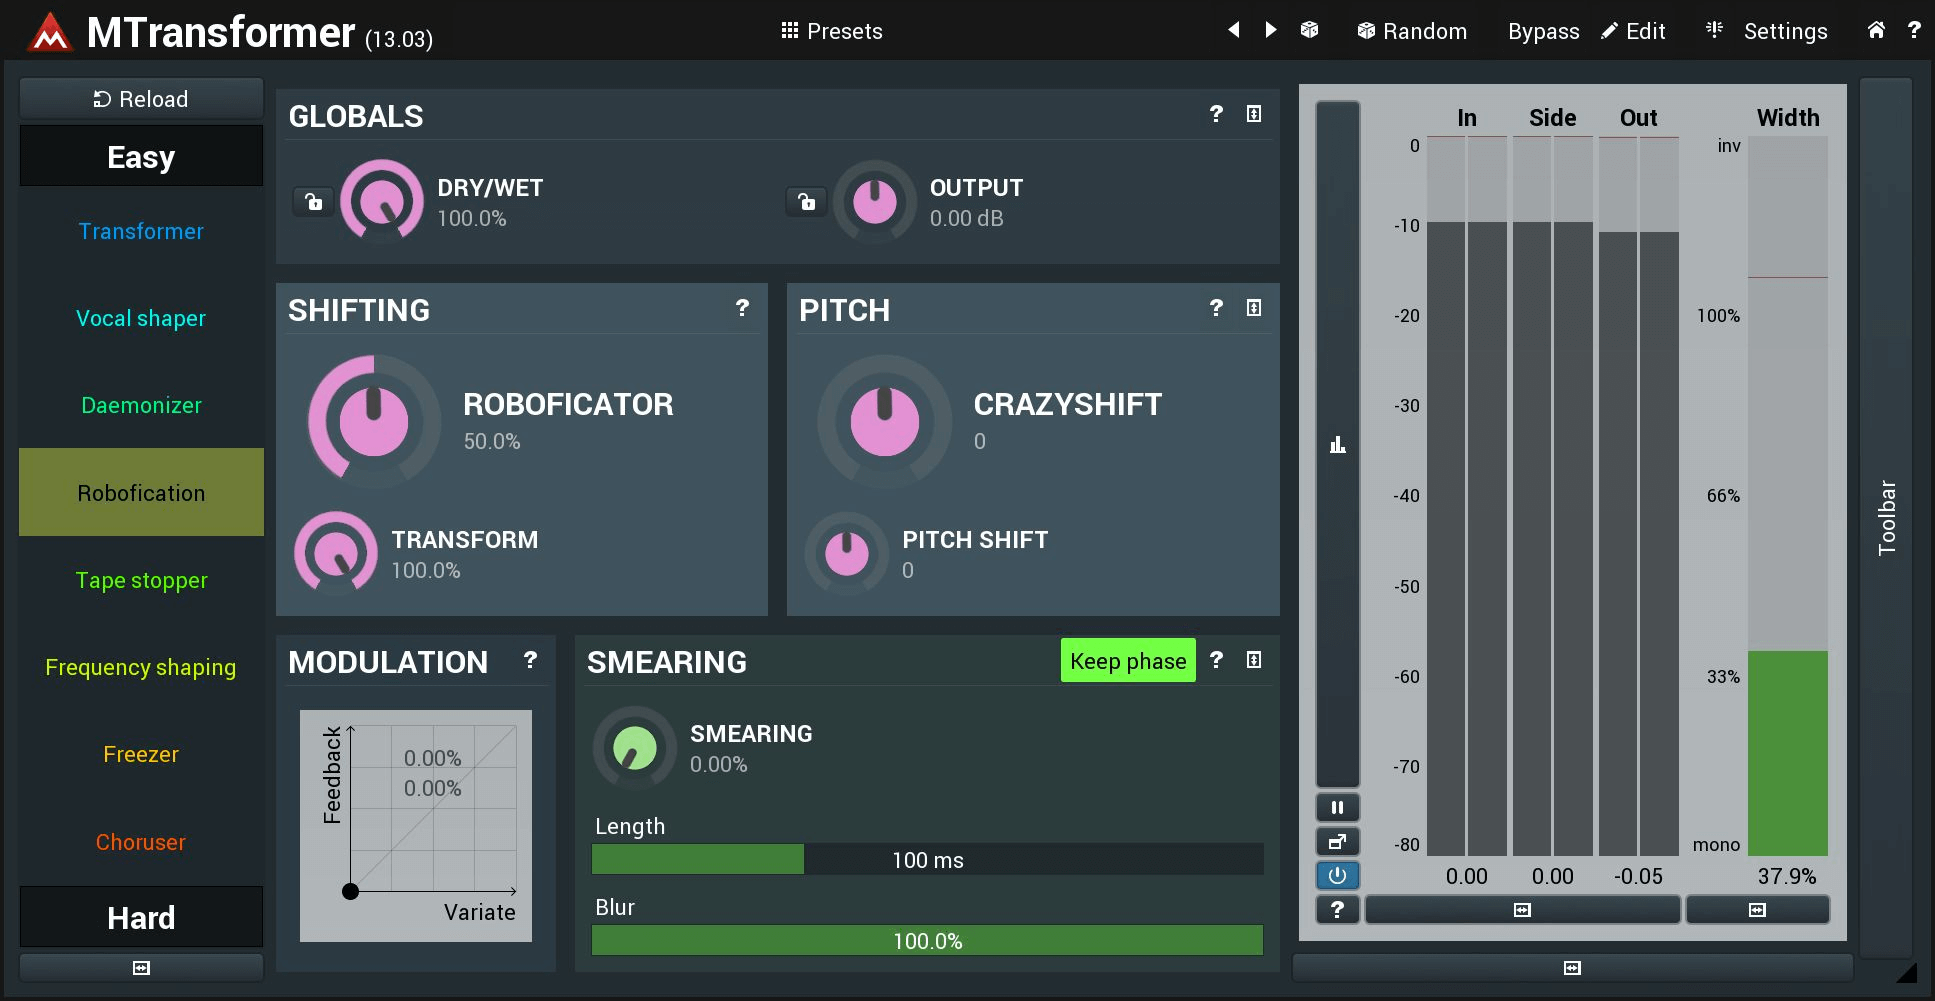Click the meter pop-out window icon

click(1337, 842)
